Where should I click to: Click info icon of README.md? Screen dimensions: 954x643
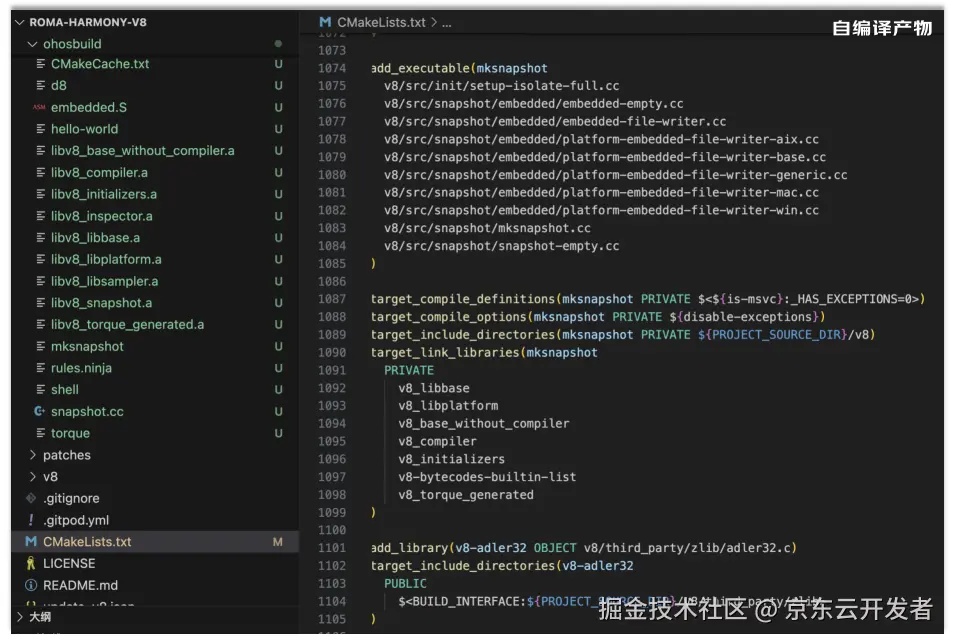(31, 585)
